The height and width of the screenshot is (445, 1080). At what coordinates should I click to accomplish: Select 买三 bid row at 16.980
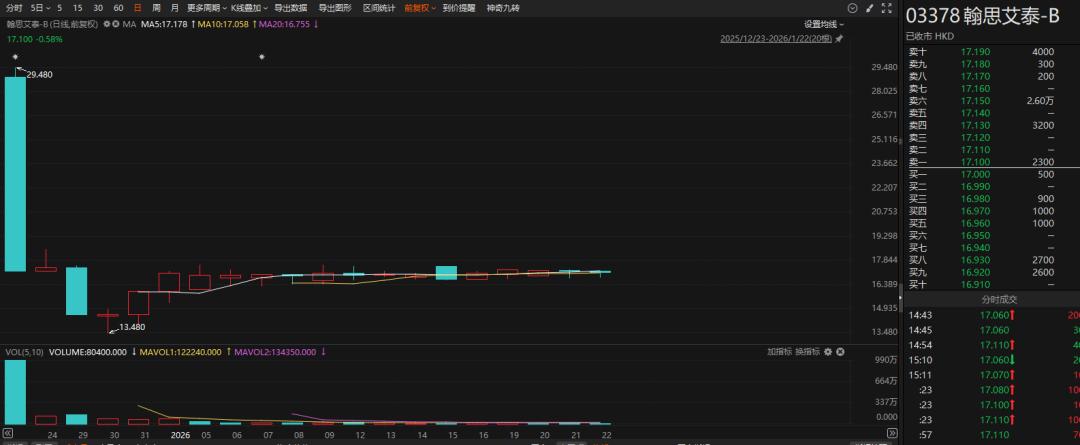tap(991, 198)
